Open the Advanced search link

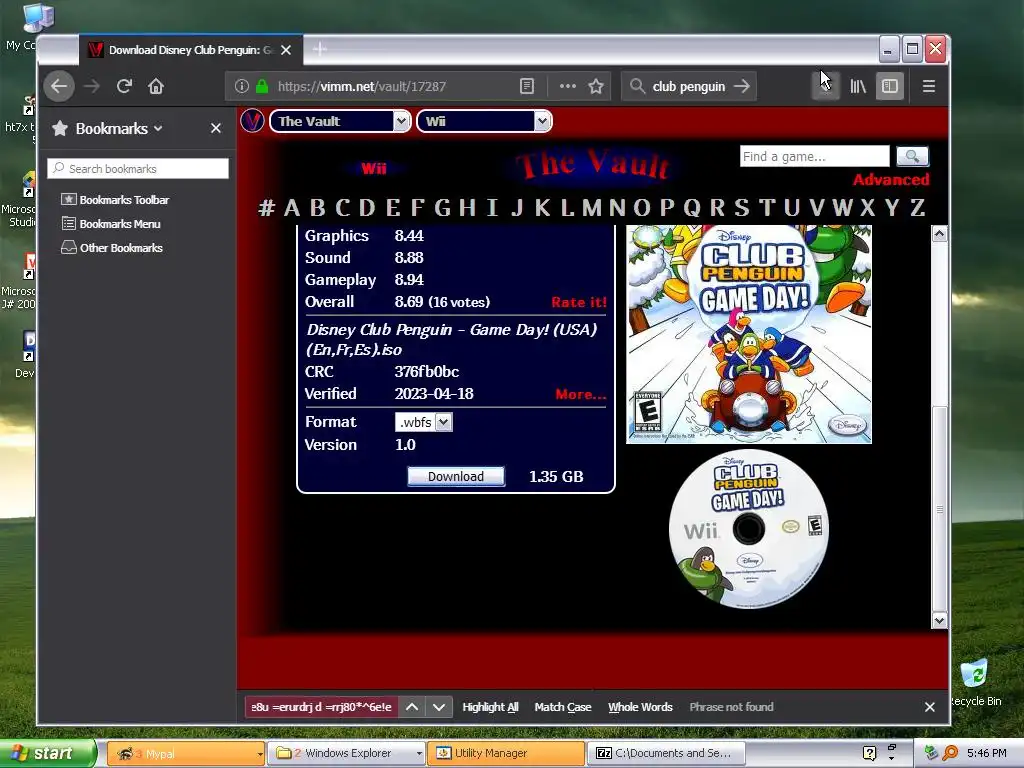pos(891,180)
